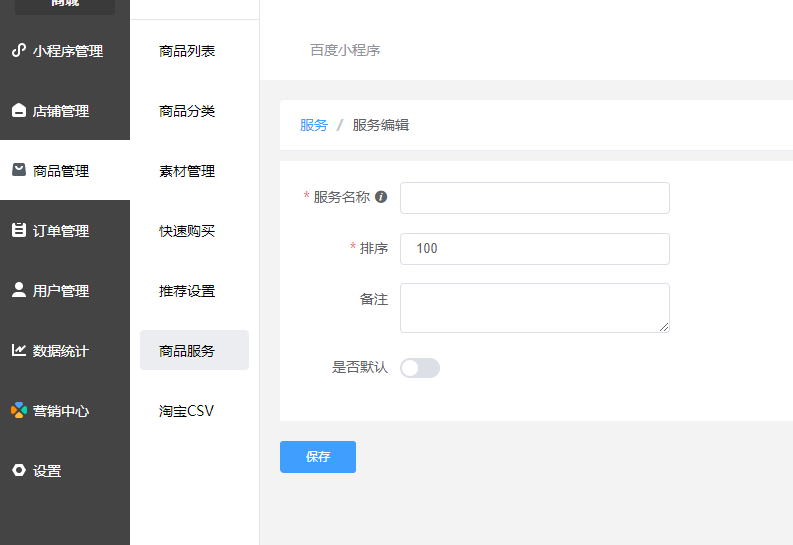Image resolution: width=793 pixels, height=545 pixels.
Task: Toggle the 是否默认 switch
Action: point(419,368)
